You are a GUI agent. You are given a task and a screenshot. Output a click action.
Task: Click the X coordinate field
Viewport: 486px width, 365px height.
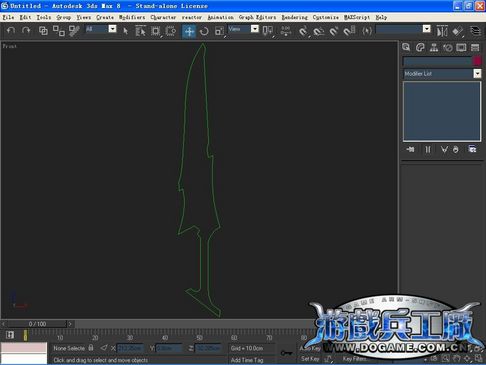[x=130, y=348]
